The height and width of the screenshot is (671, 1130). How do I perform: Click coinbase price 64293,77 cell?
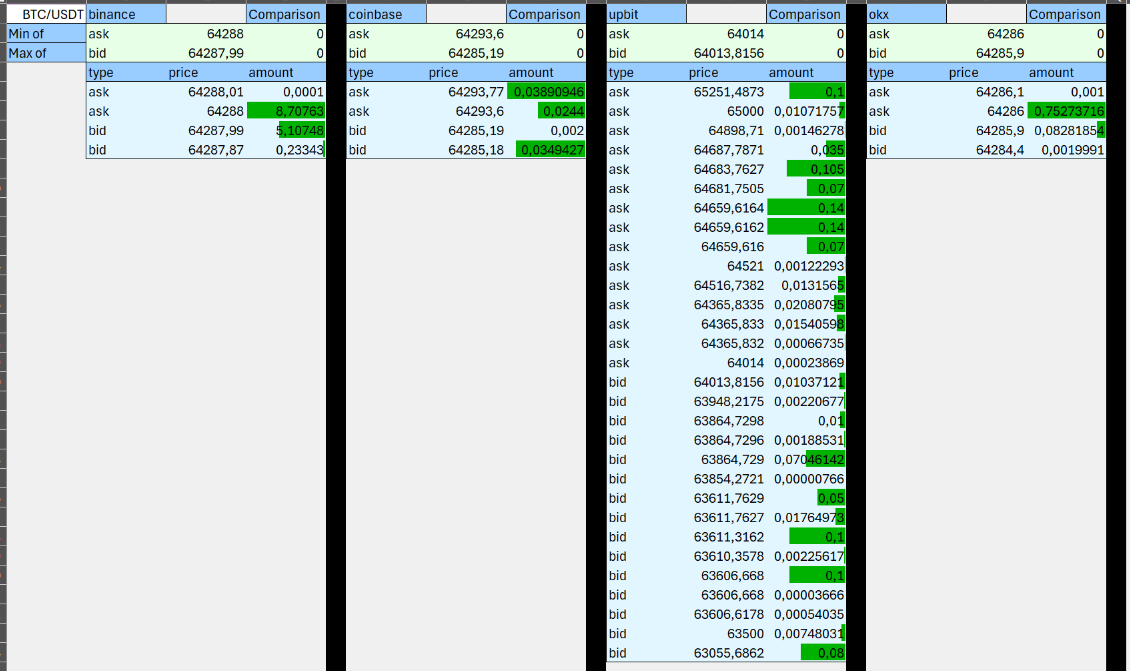pyautogui.click(x=466, y=92)
